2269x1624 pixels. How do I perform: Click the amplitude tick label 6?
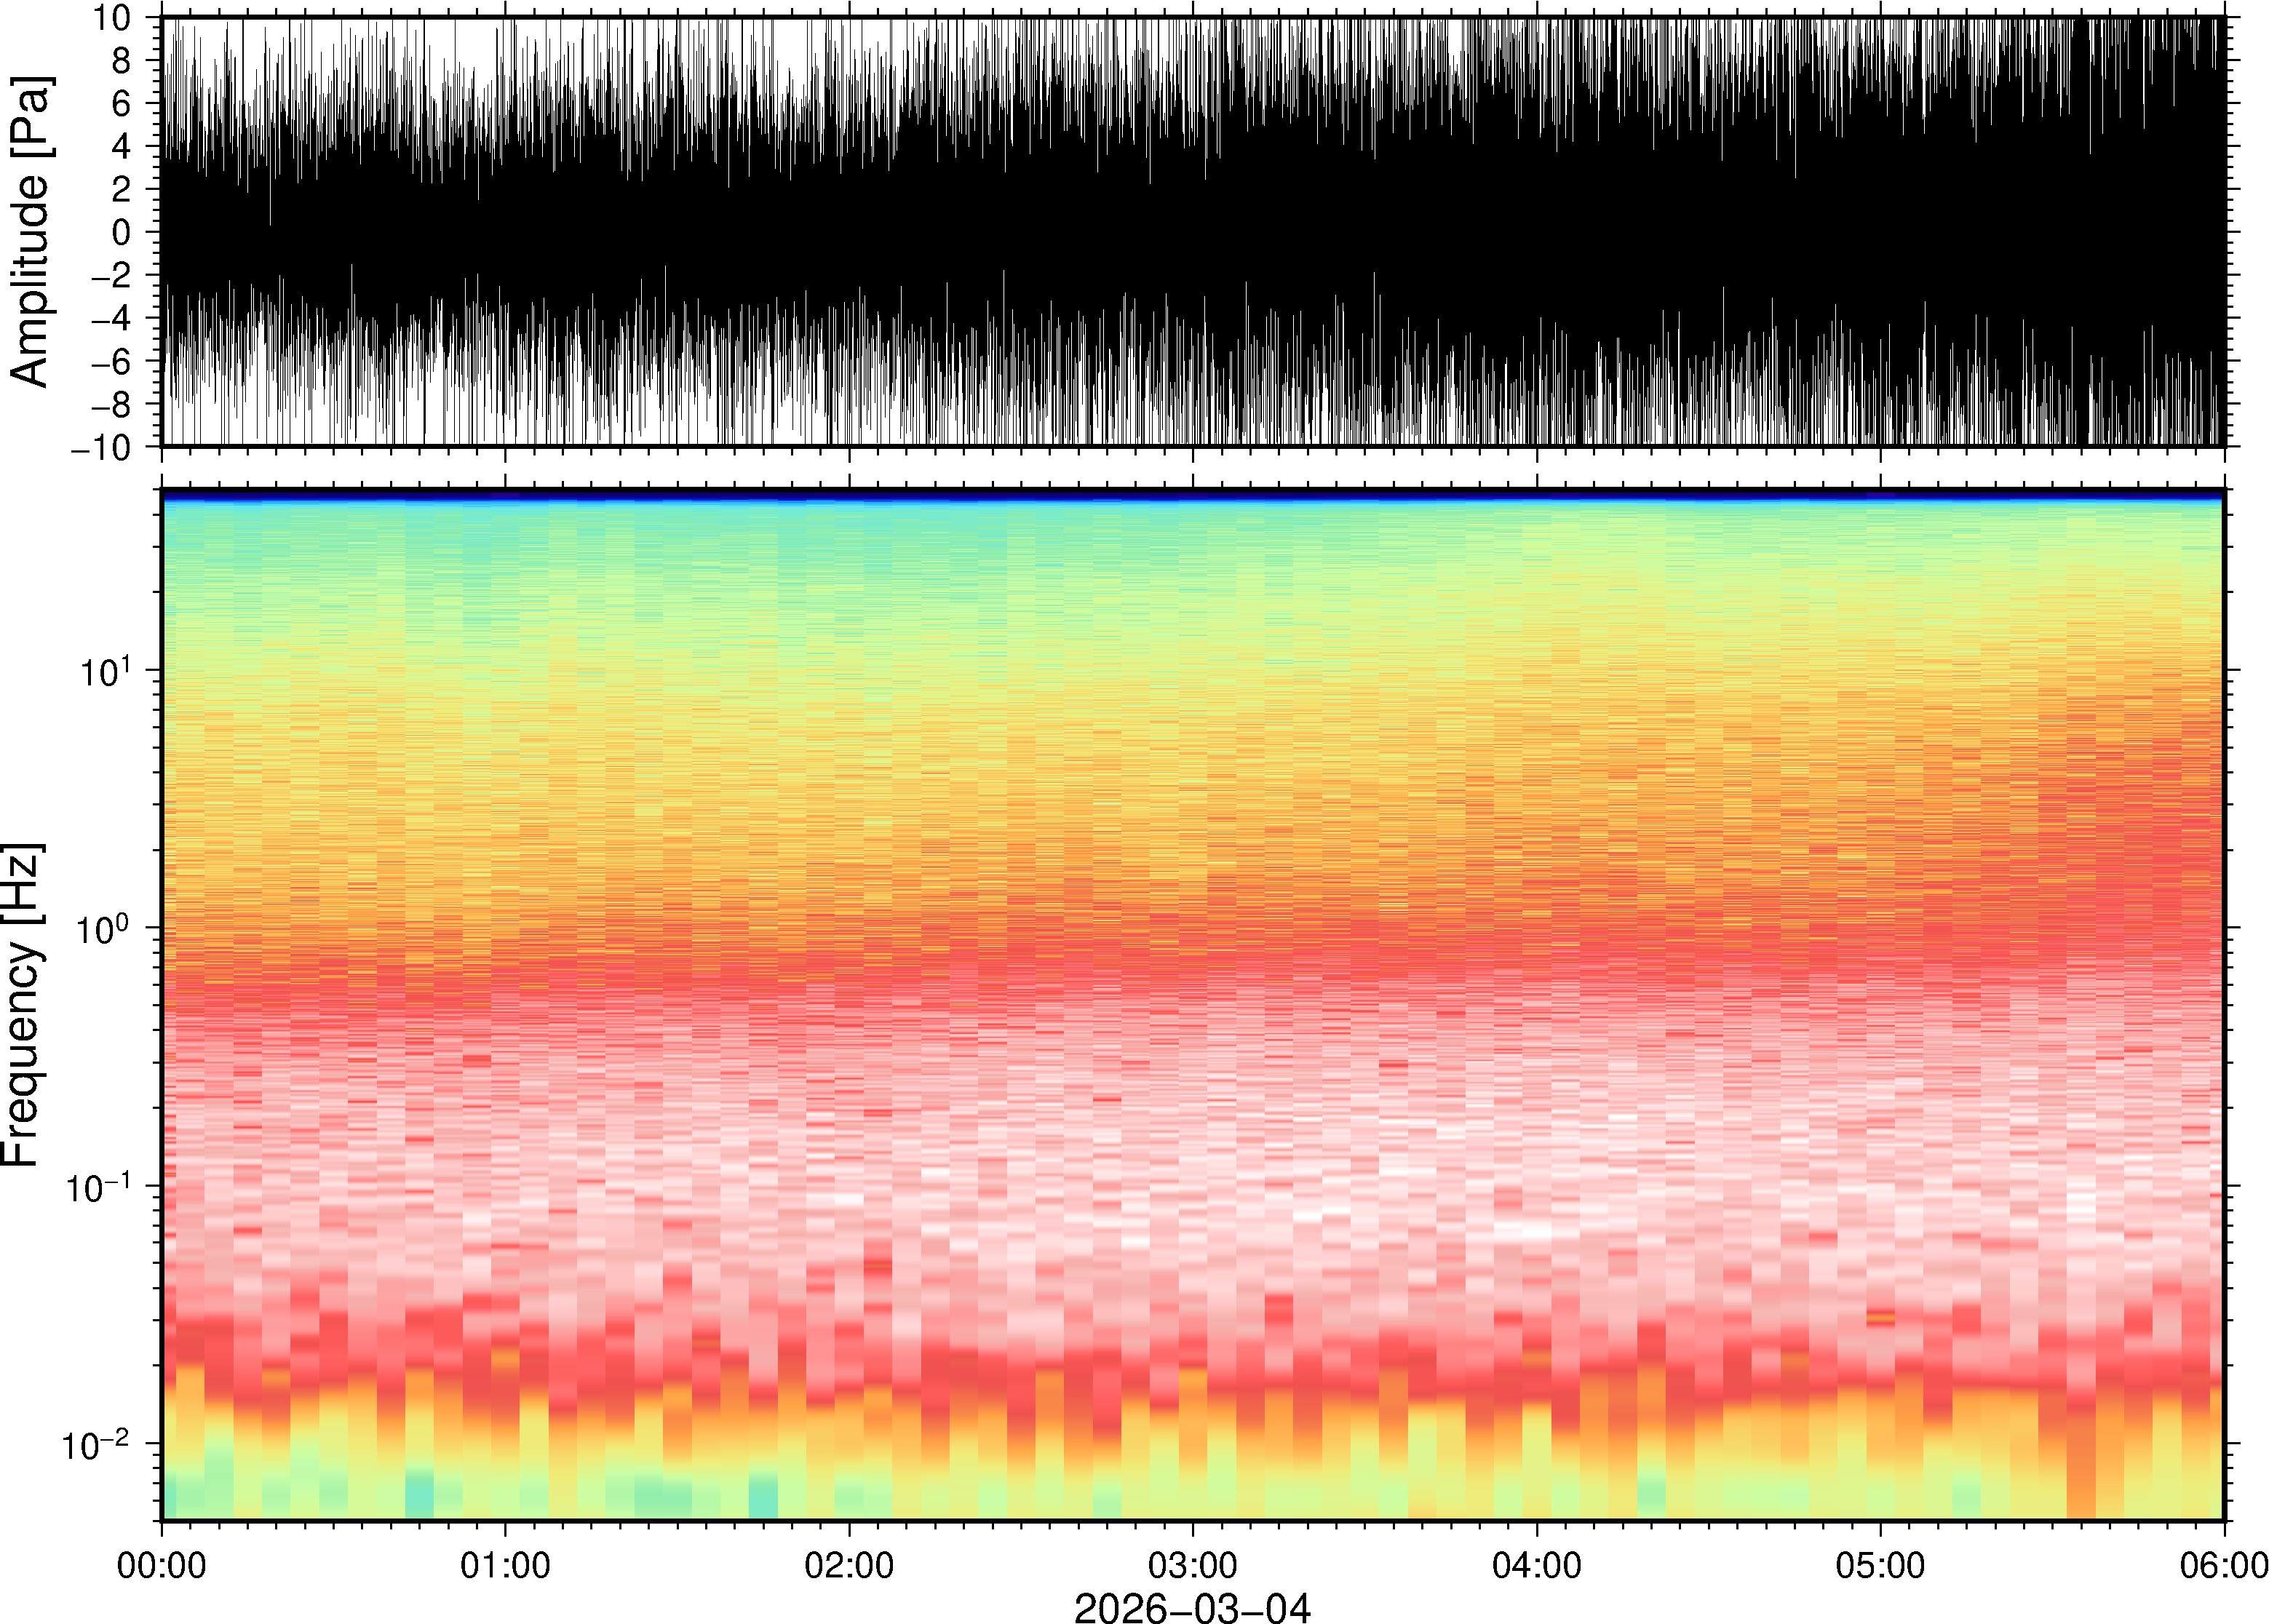(x=122, y=104)
